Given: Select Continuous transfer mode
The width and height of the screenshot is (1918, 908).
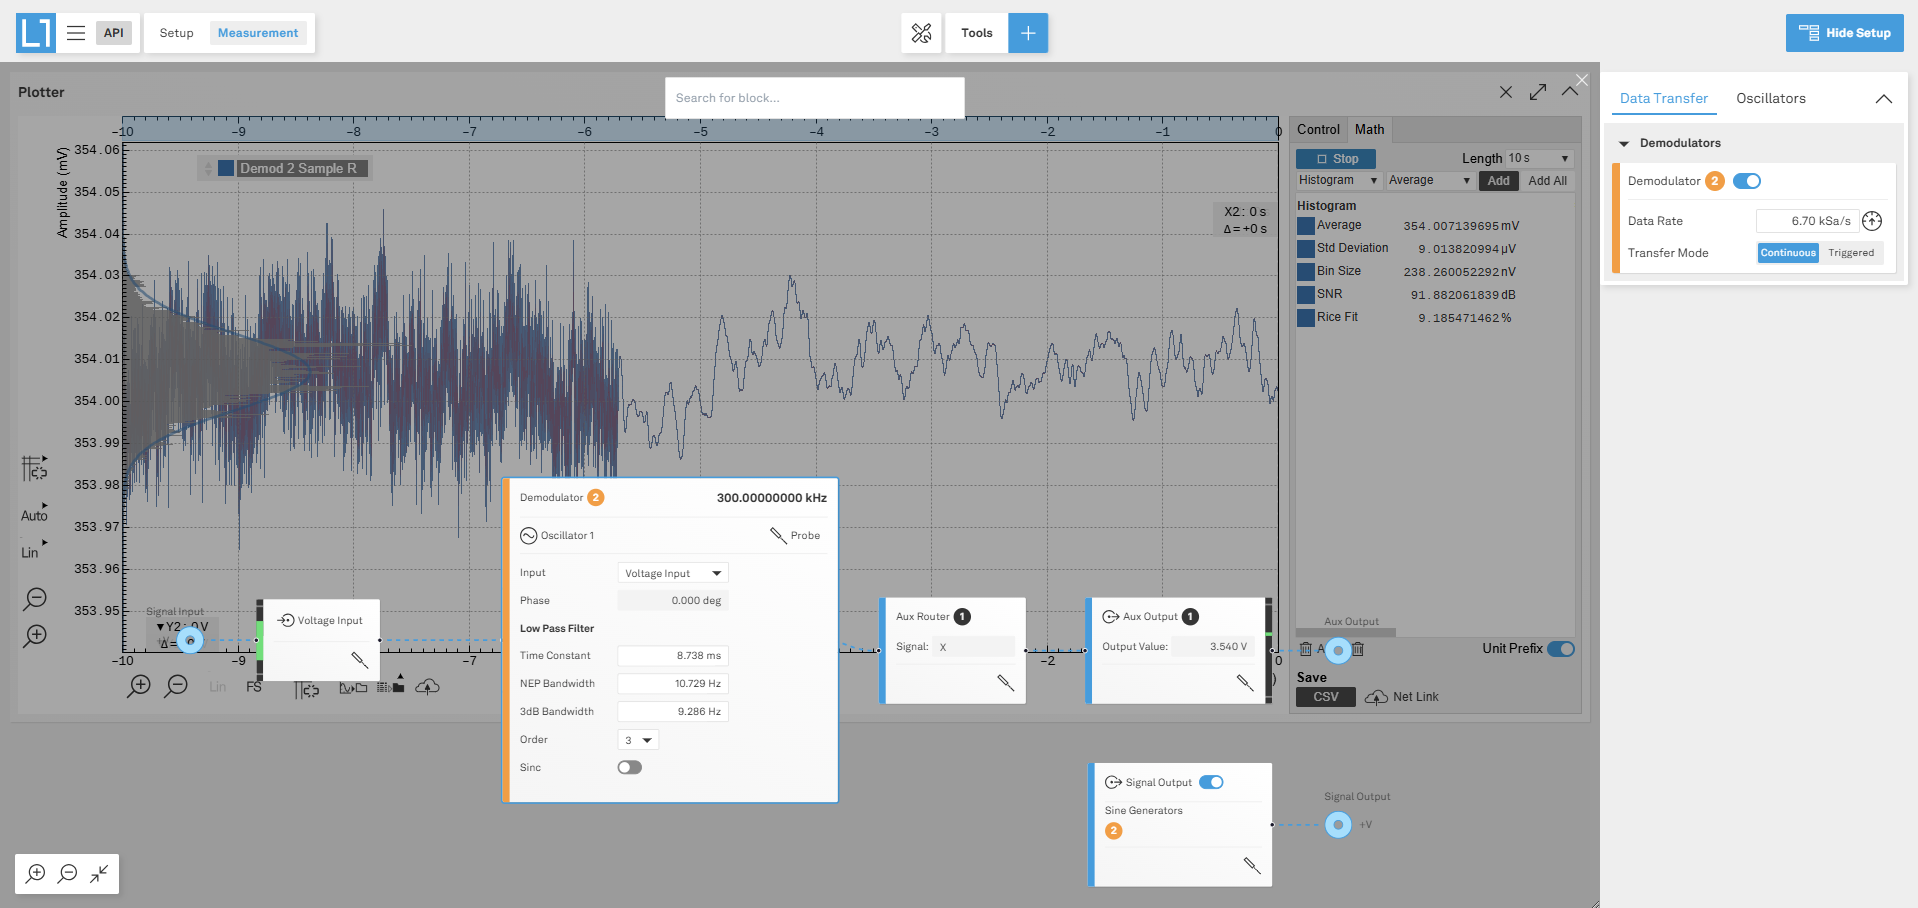Looking at the screenshot, I should point(1788,253).
